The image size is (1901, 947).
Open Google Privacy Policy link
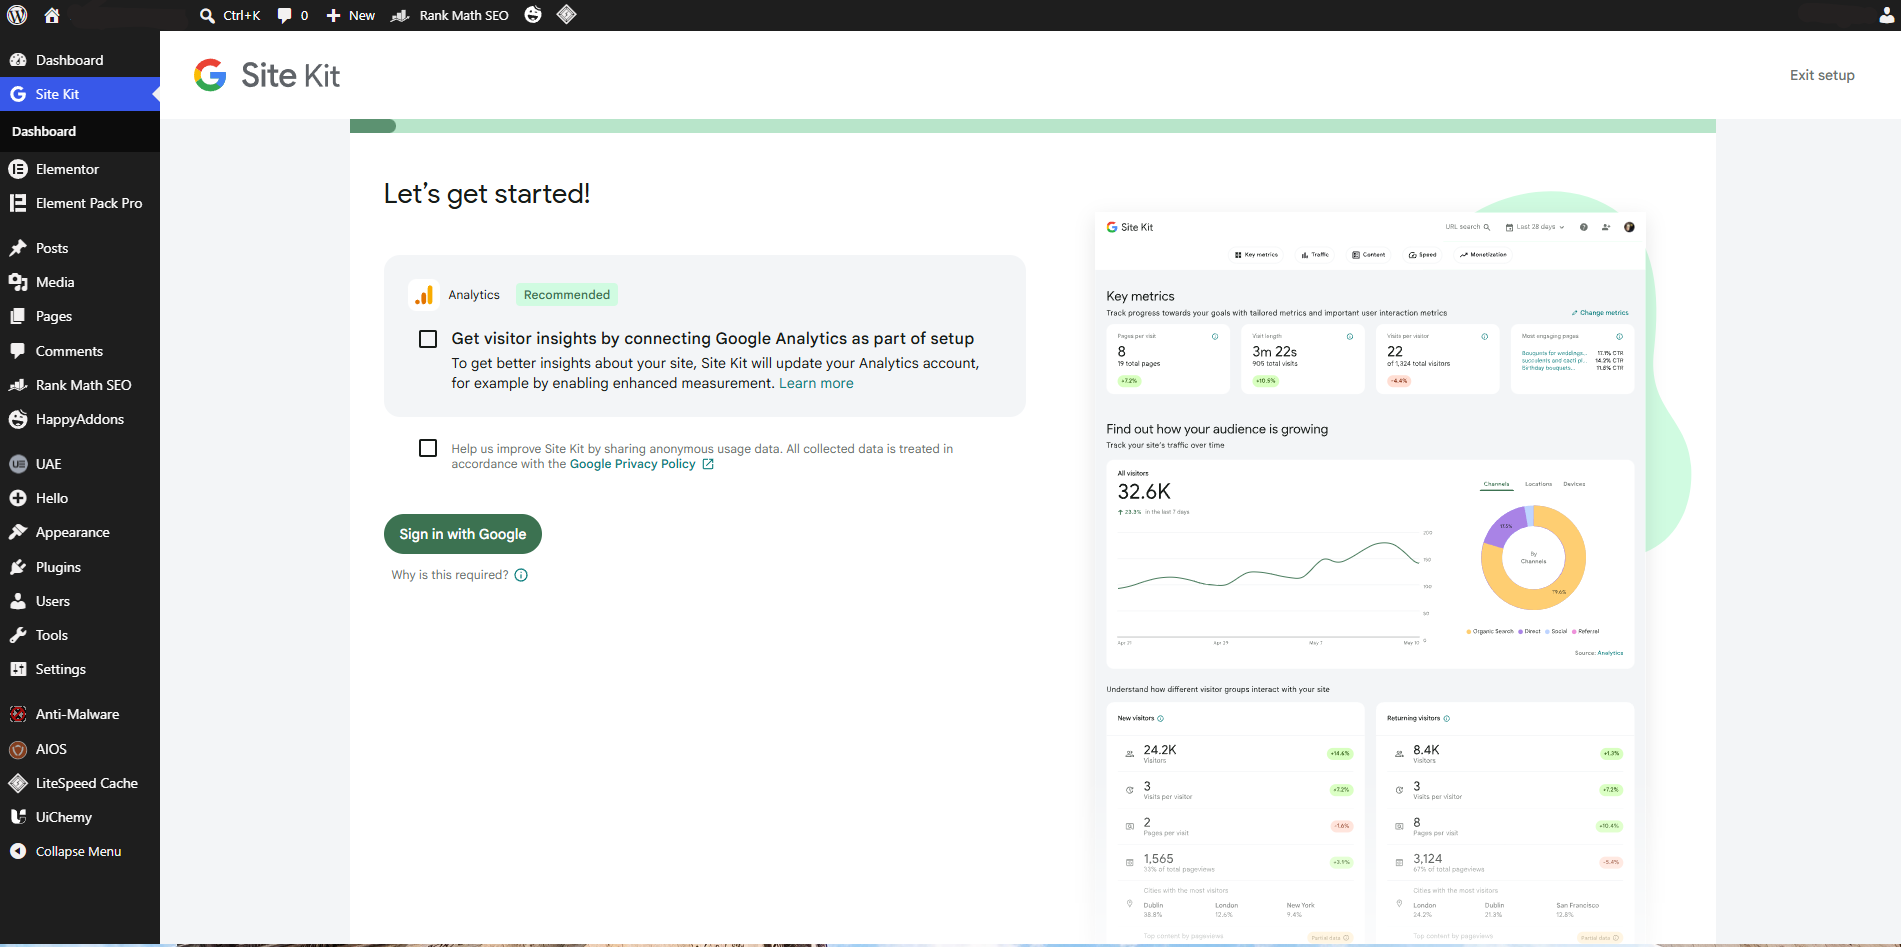(x=642, y=464)
